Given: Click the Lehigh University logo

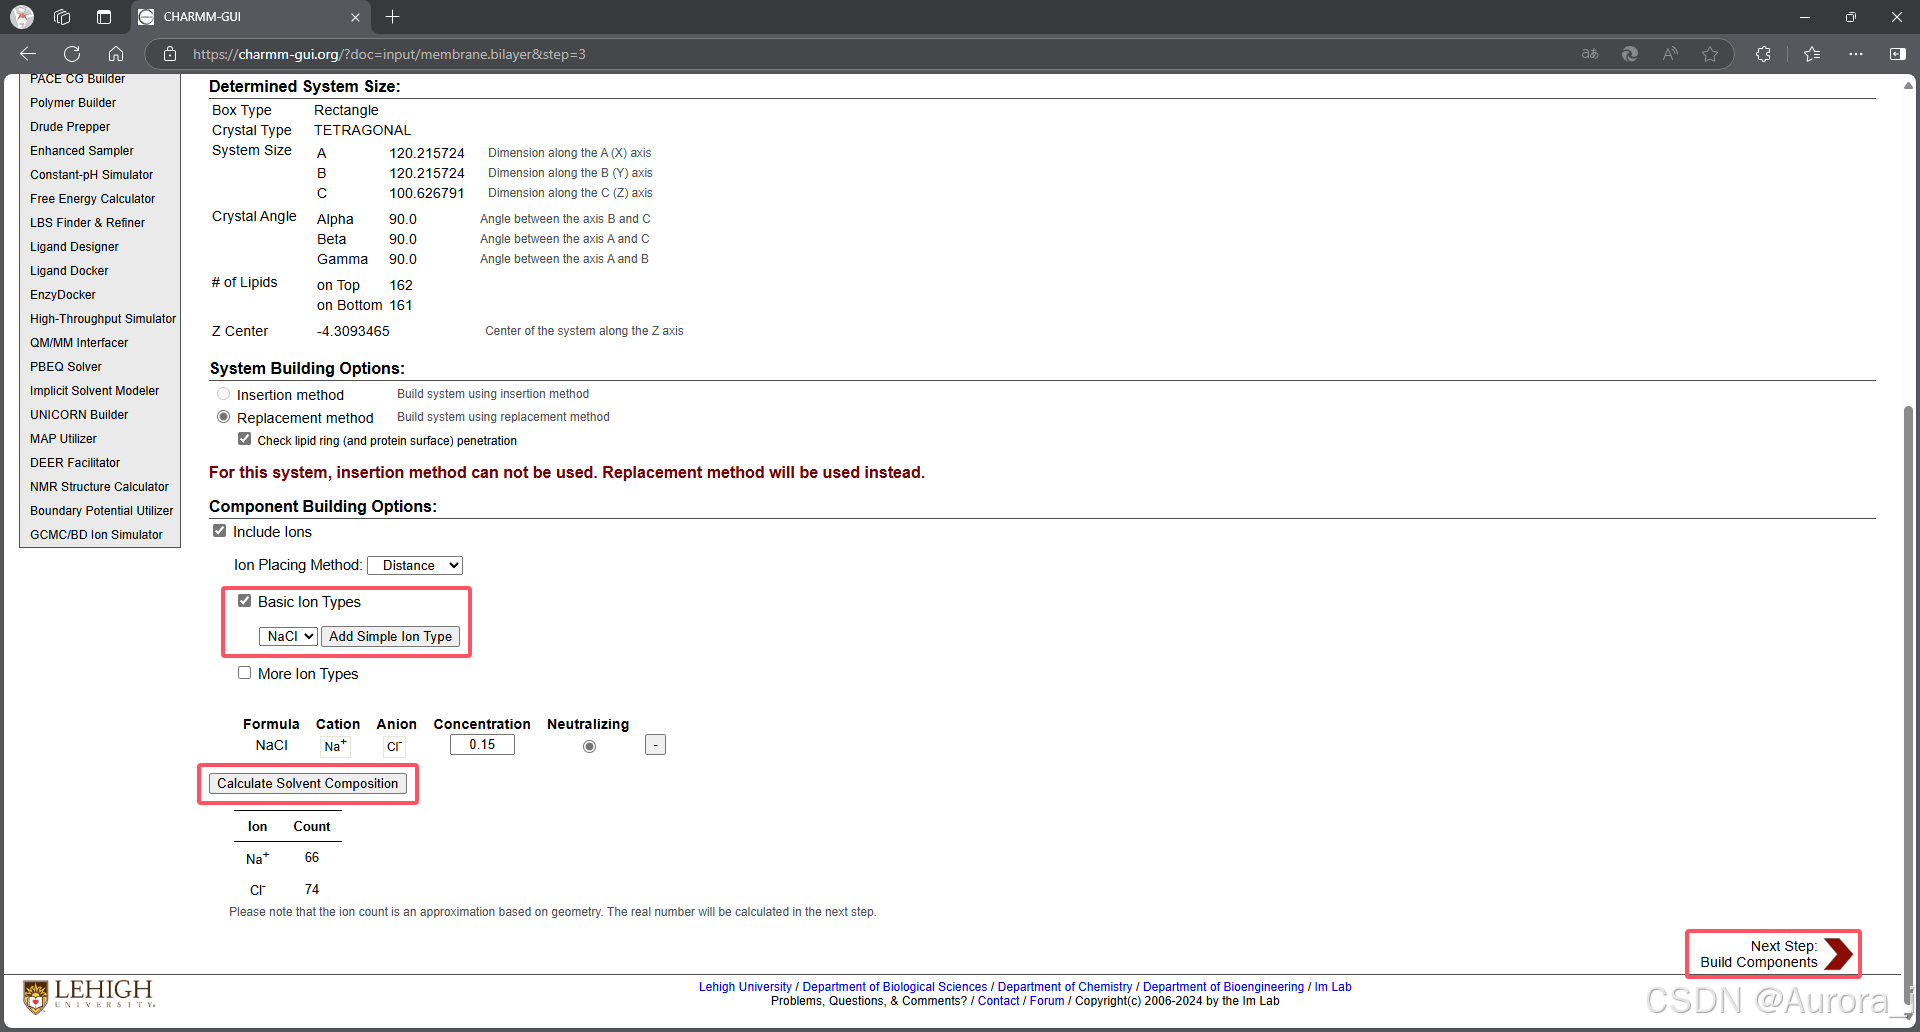Looking at the screenshot, I should coord(88,995).
